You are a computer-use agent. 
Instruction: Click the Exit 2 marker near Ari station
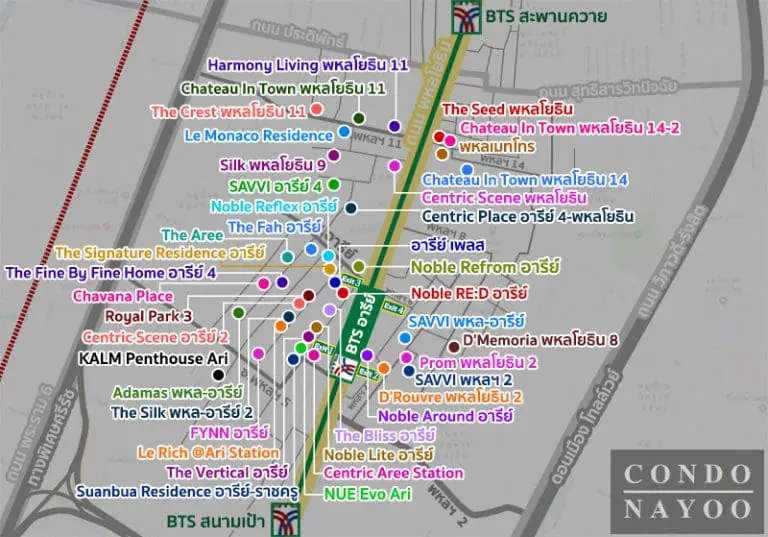pos(368,372)
